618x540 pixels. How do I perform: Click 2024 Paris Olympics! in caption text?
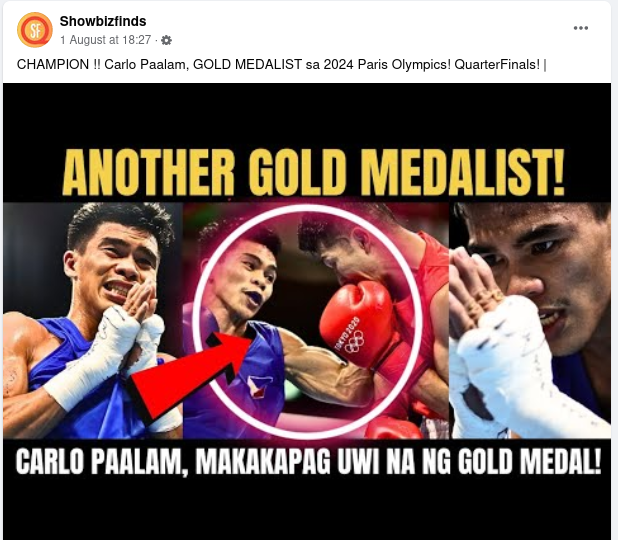387,64
